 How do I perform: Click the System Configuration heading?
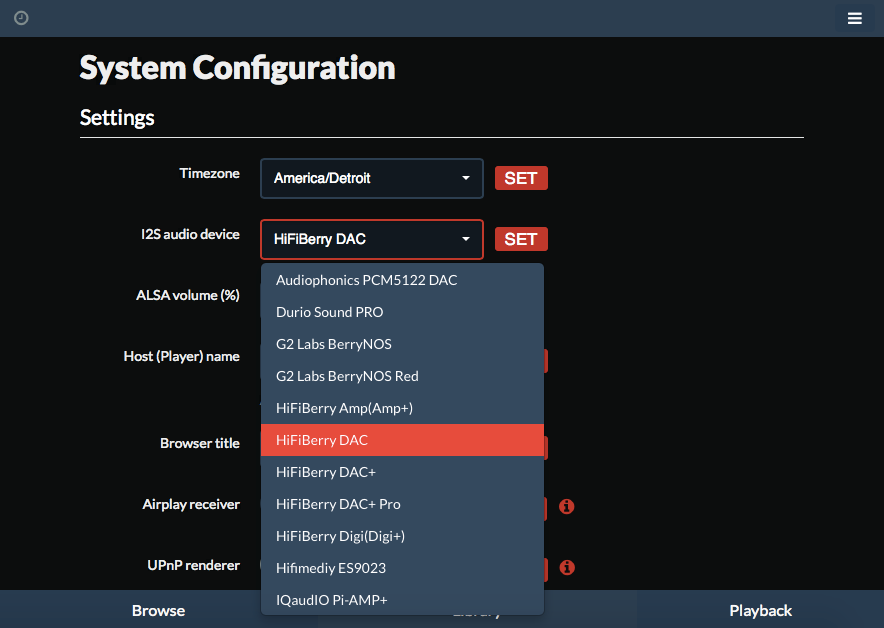(237, 68)
